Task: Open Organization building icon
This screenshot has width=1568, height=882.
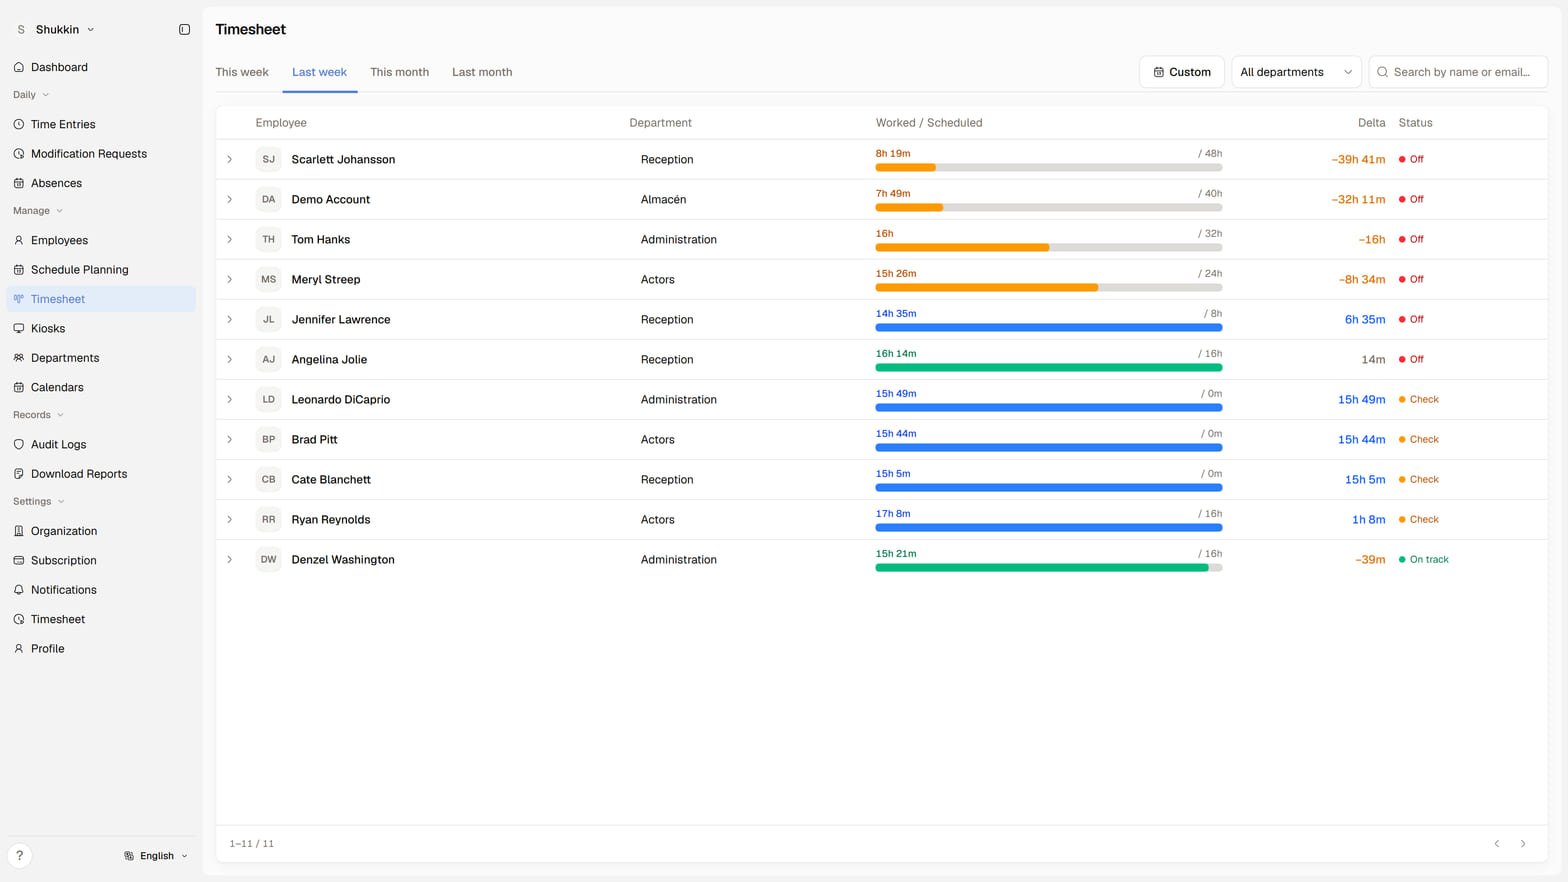Action: (19, 531)
